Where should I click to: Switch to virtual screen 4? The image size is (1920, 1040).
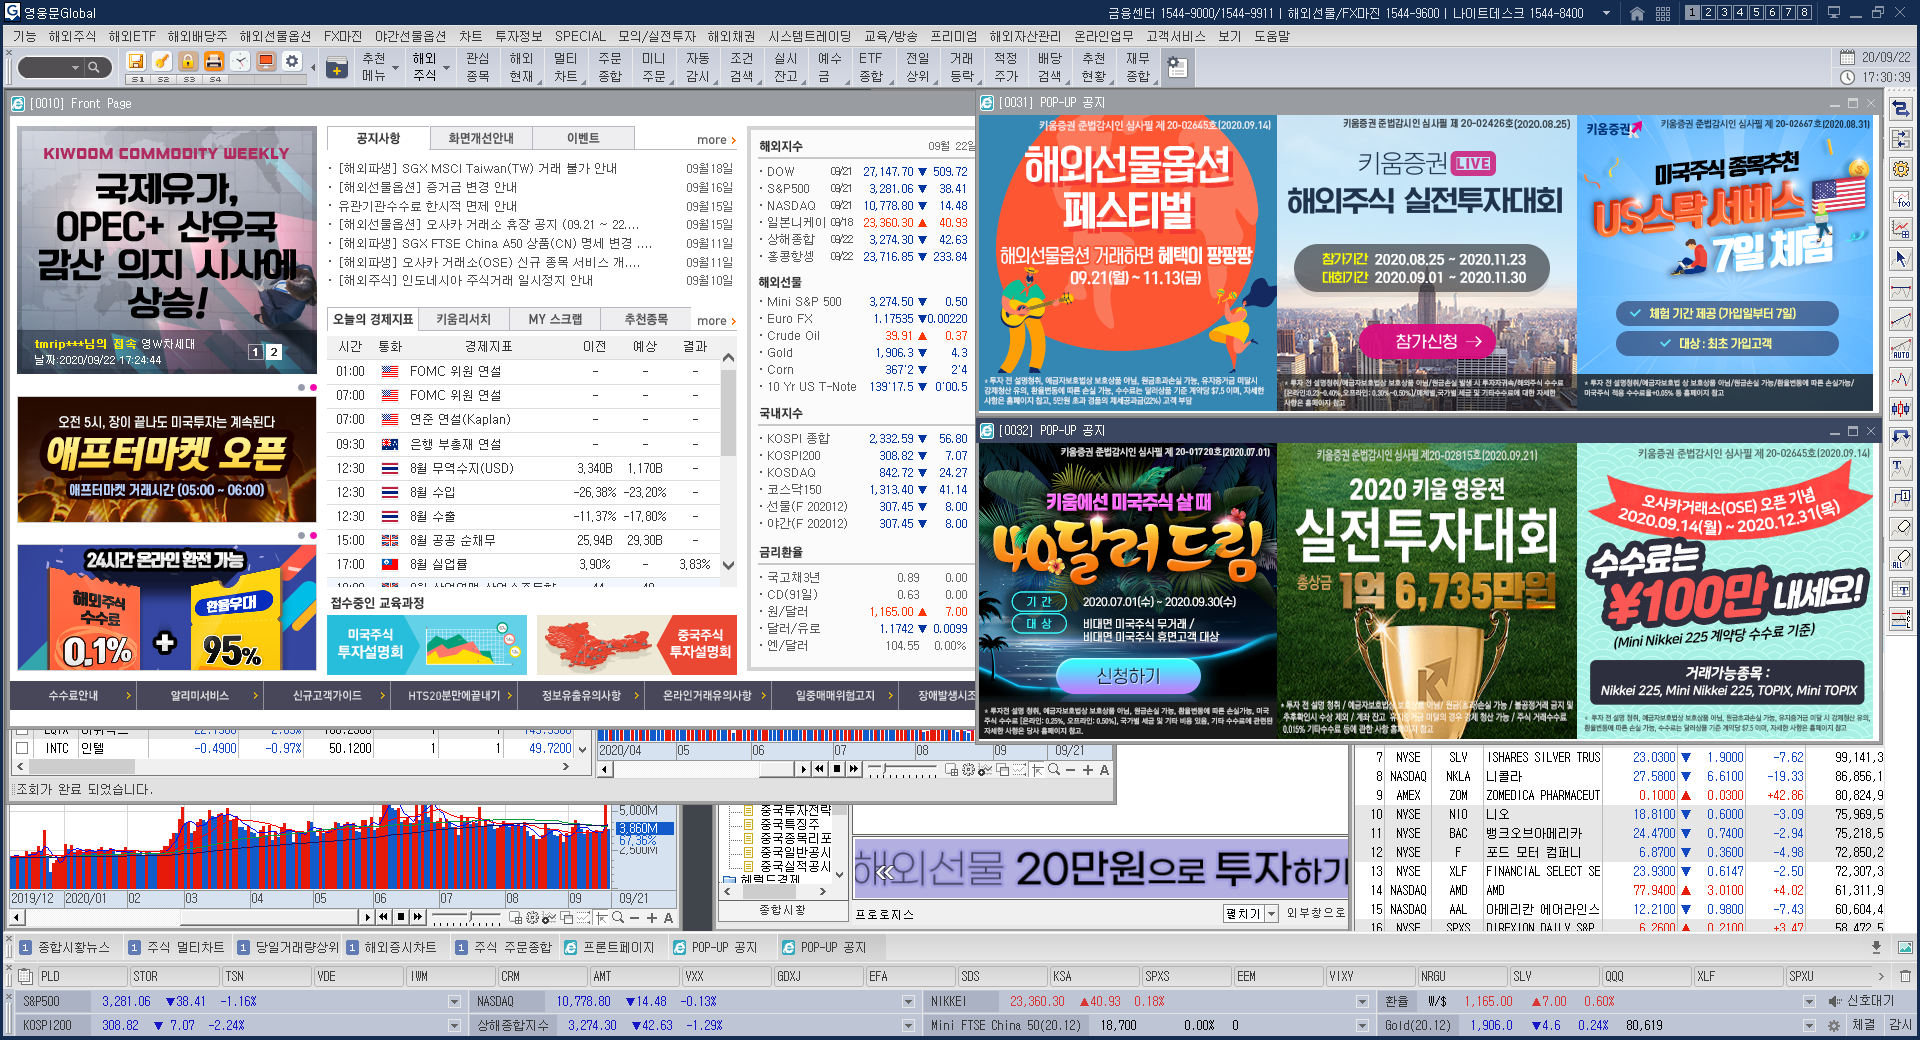click(x=1740, y=13)
